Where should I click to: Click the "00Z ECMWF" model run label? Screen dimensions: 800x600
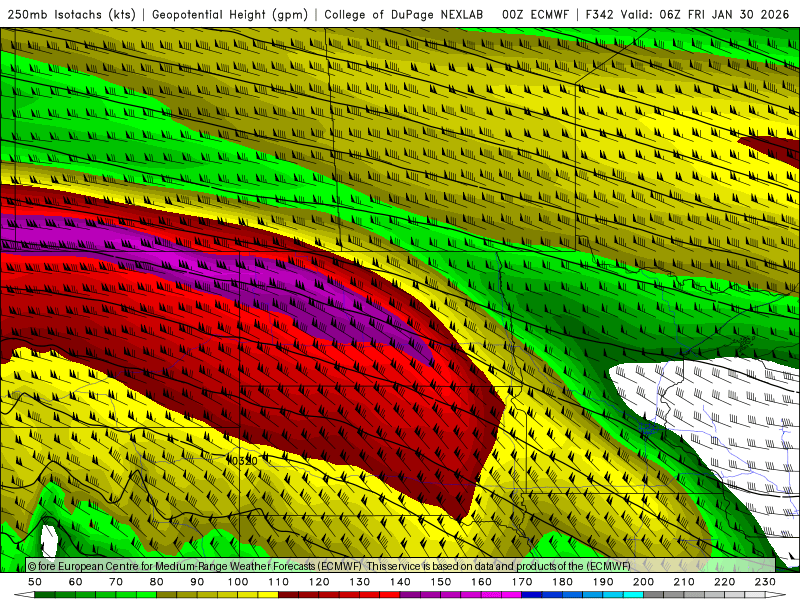tap(535, 14)
